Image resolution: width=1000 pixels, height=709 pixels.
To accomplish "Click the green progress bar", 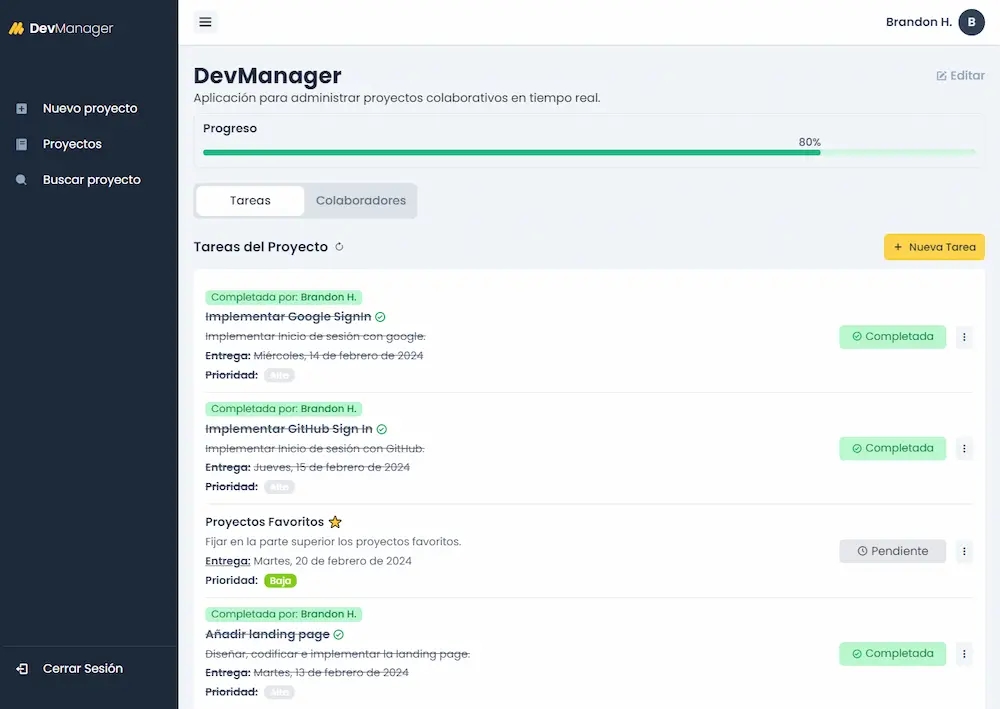I will tap(510, 152).
